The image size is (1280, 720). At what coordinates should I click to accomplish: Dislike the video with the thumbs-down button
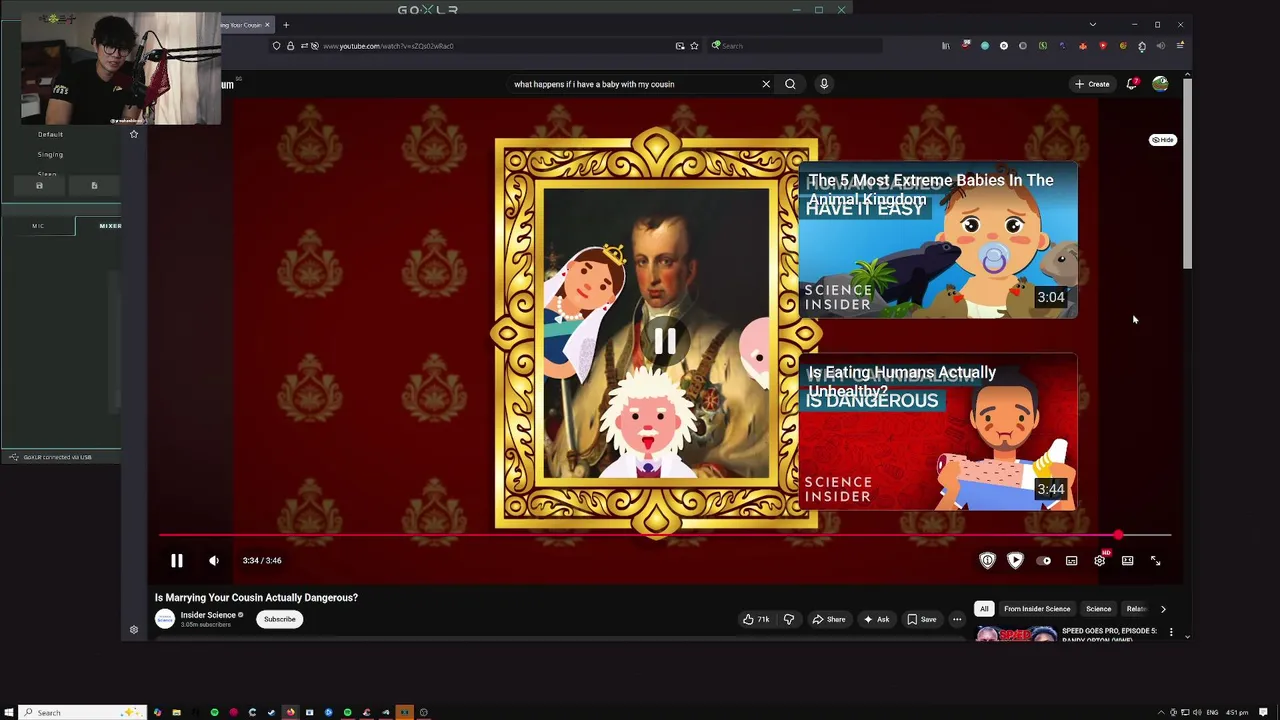[x=789, y=620]
